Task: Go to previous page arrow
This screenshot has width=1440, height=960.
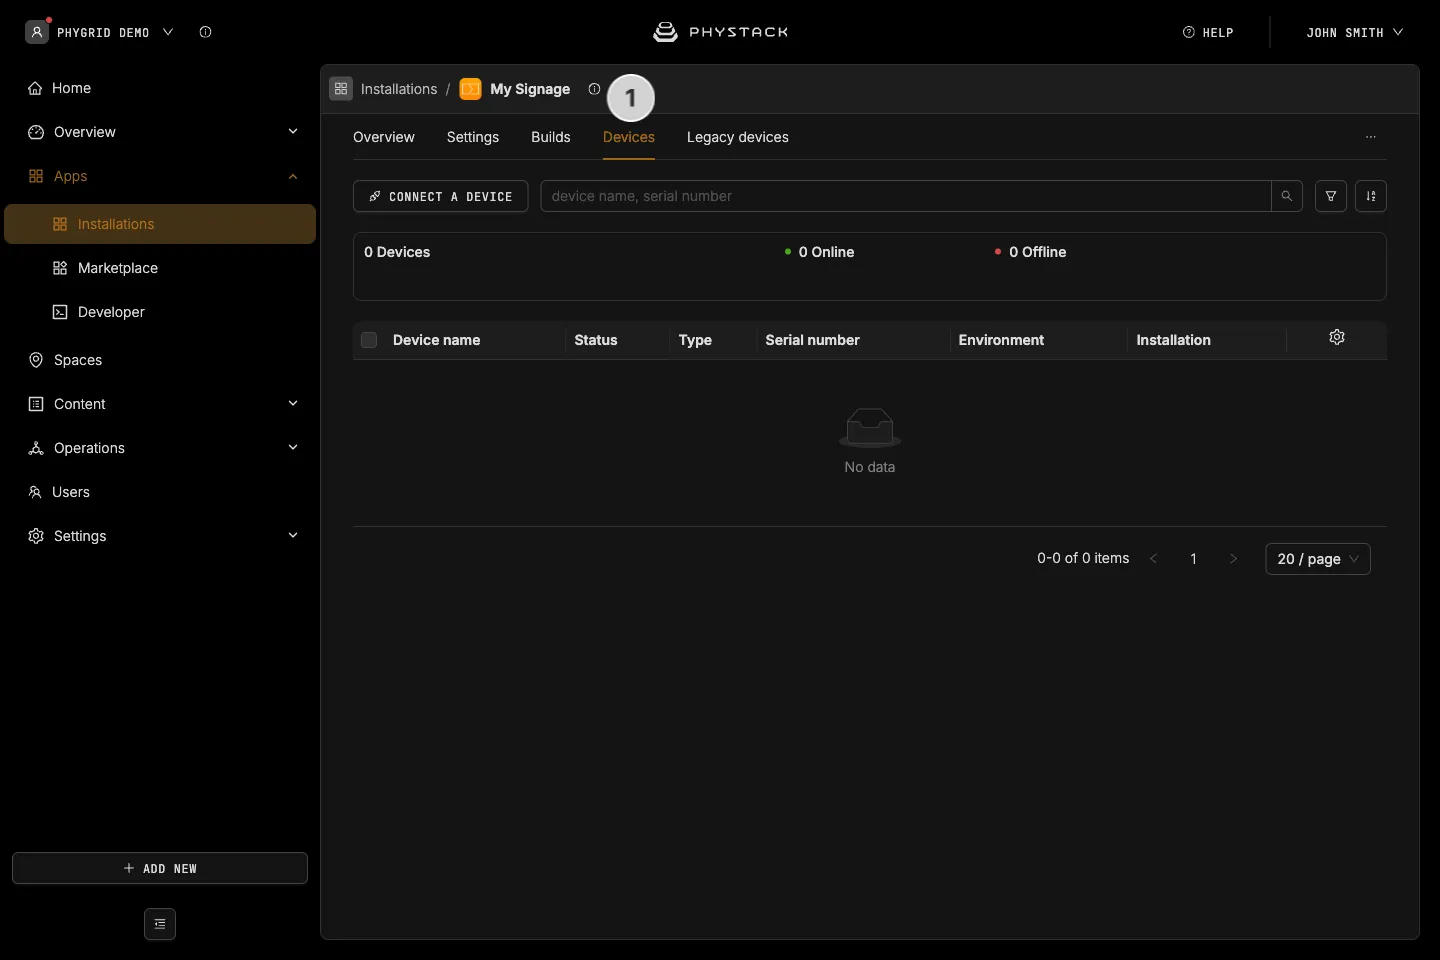Action: click(x=1154, y=559)
